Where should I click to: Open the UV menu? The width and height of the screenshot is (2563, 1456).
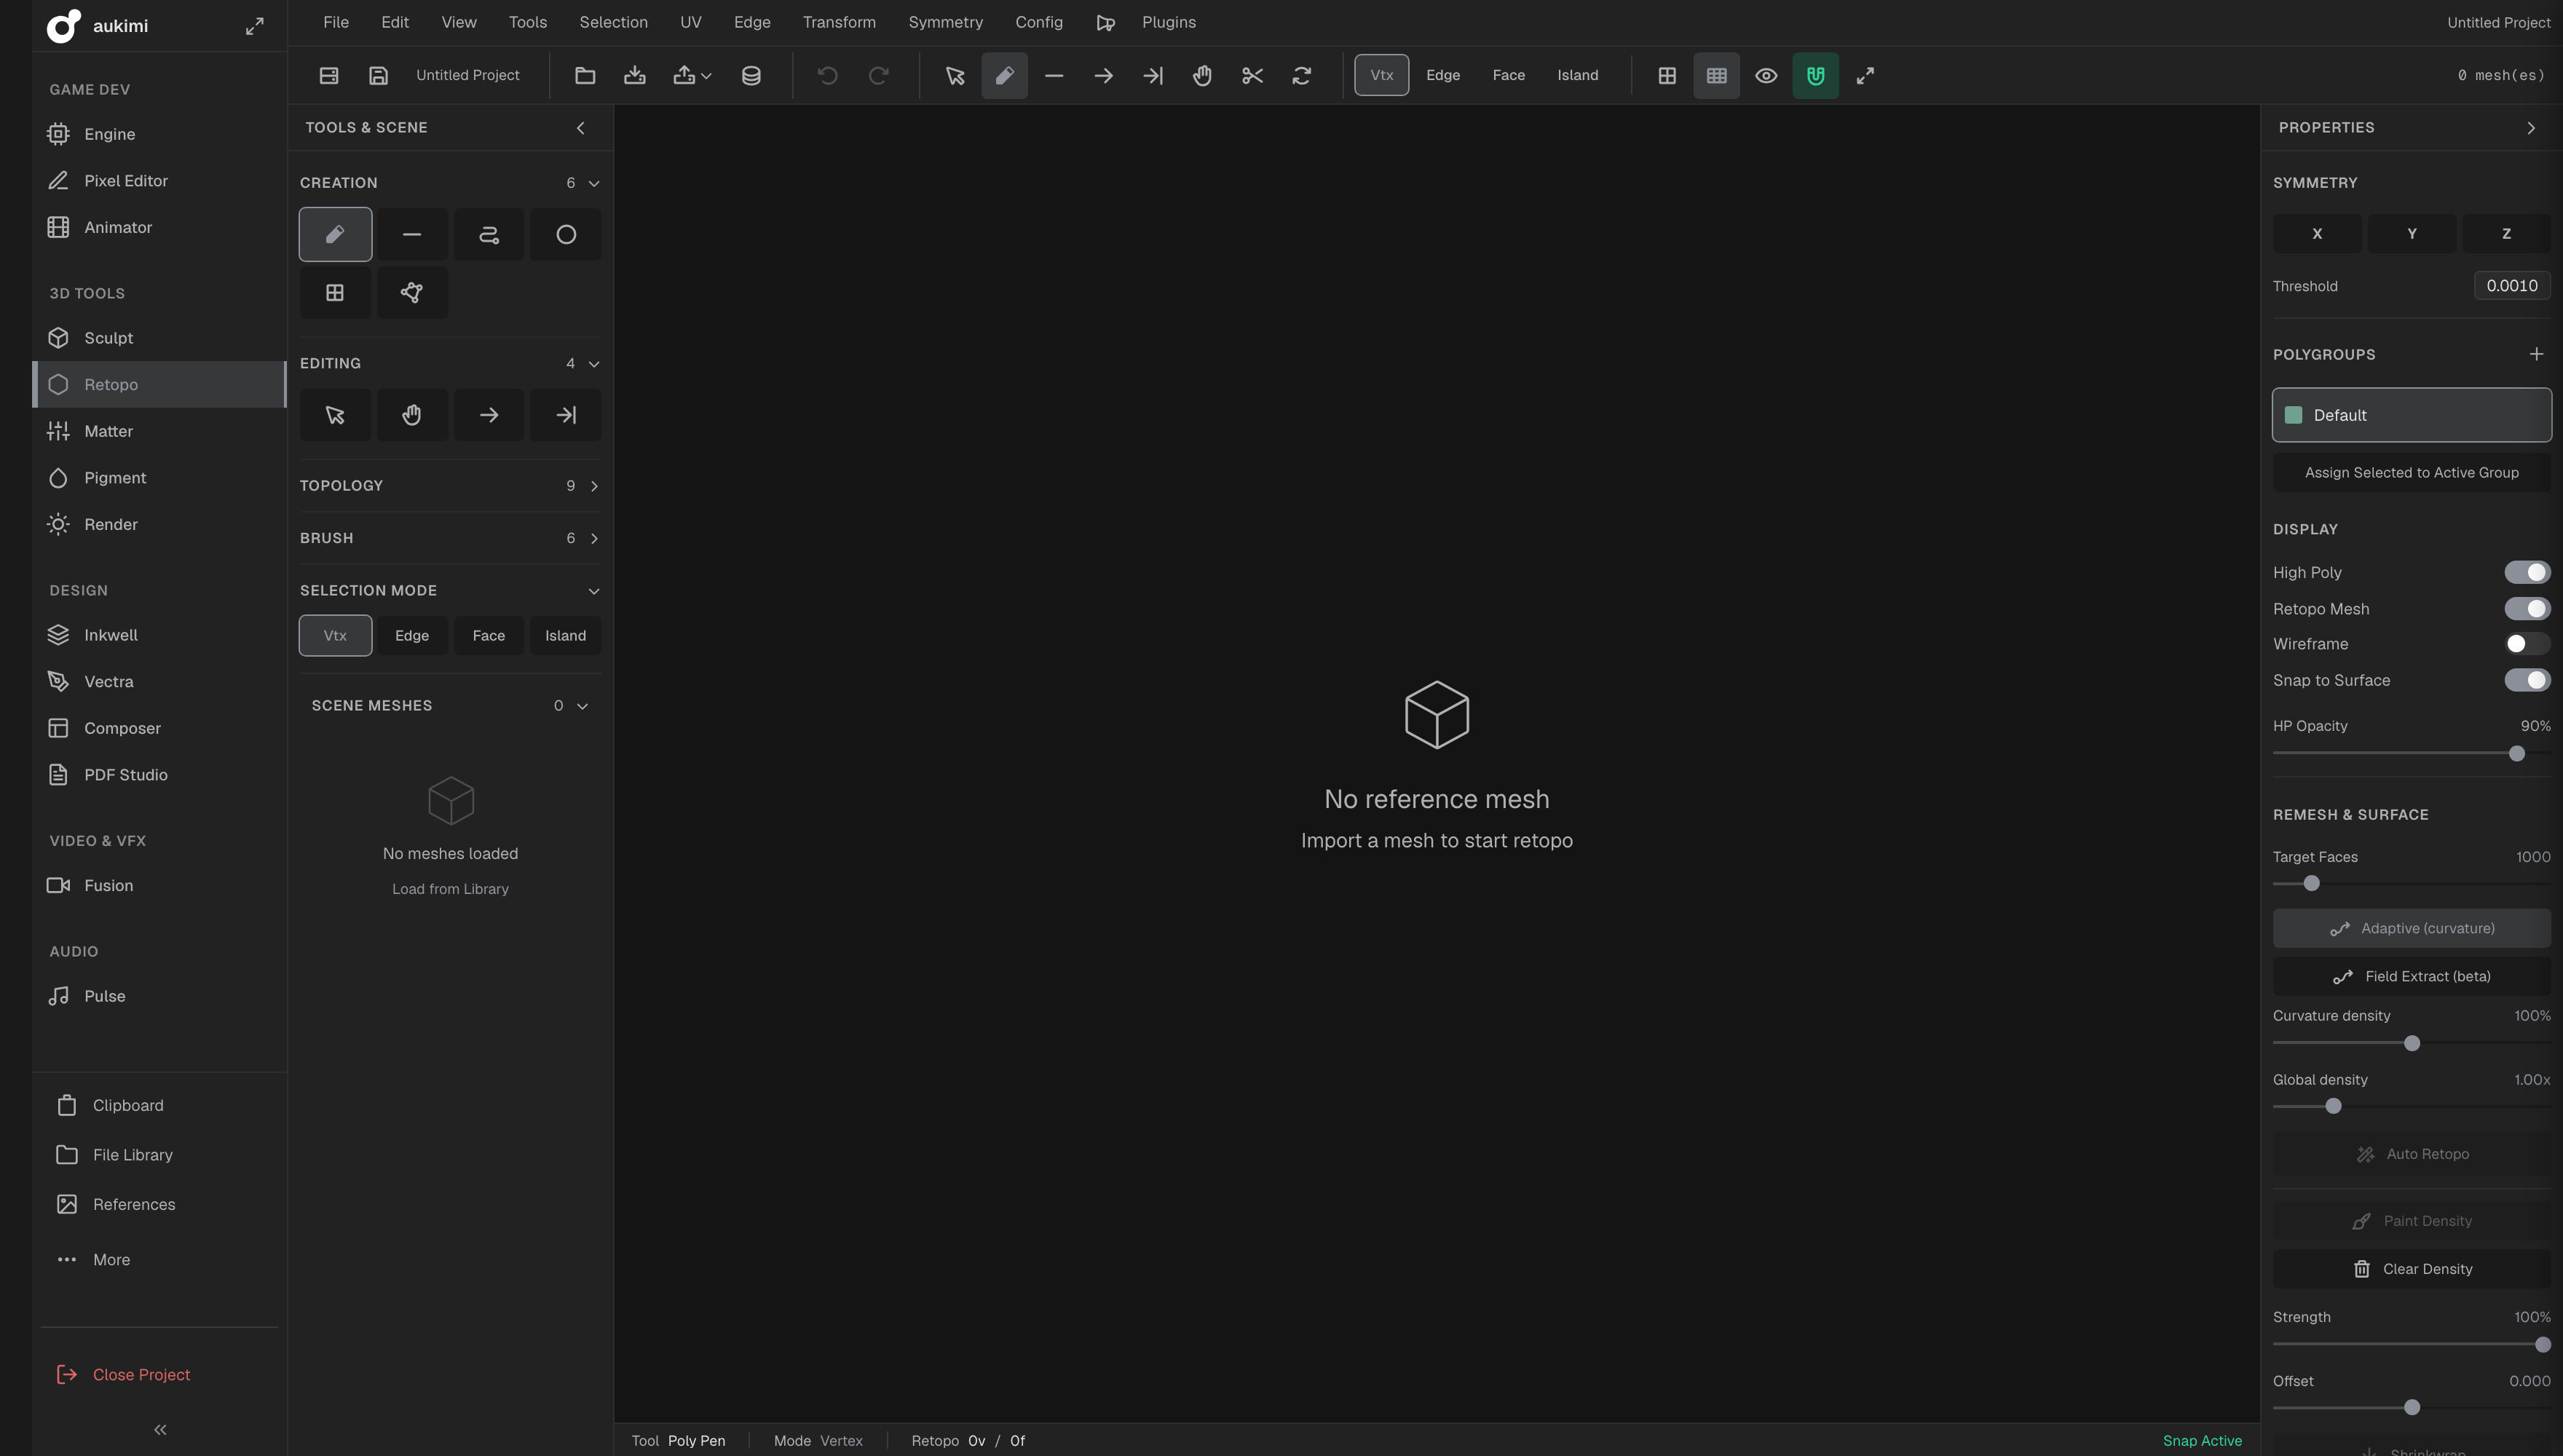[690, 22]
